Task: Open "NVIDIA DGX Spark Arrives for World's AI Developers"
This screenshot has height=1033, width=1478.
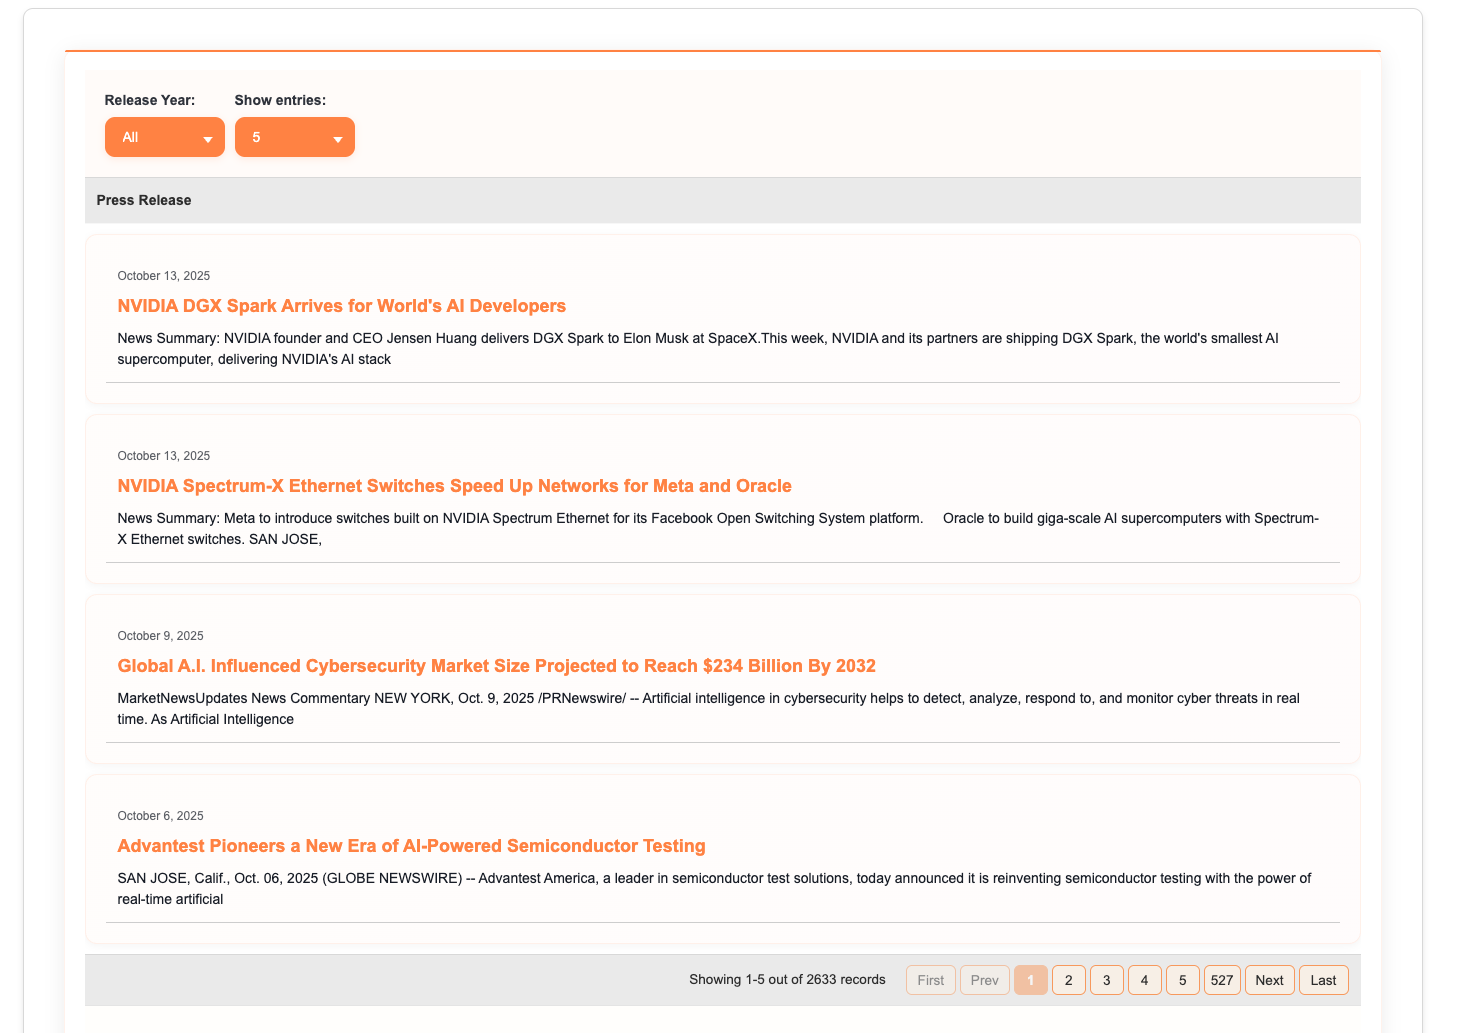Action: pos(342,306)
